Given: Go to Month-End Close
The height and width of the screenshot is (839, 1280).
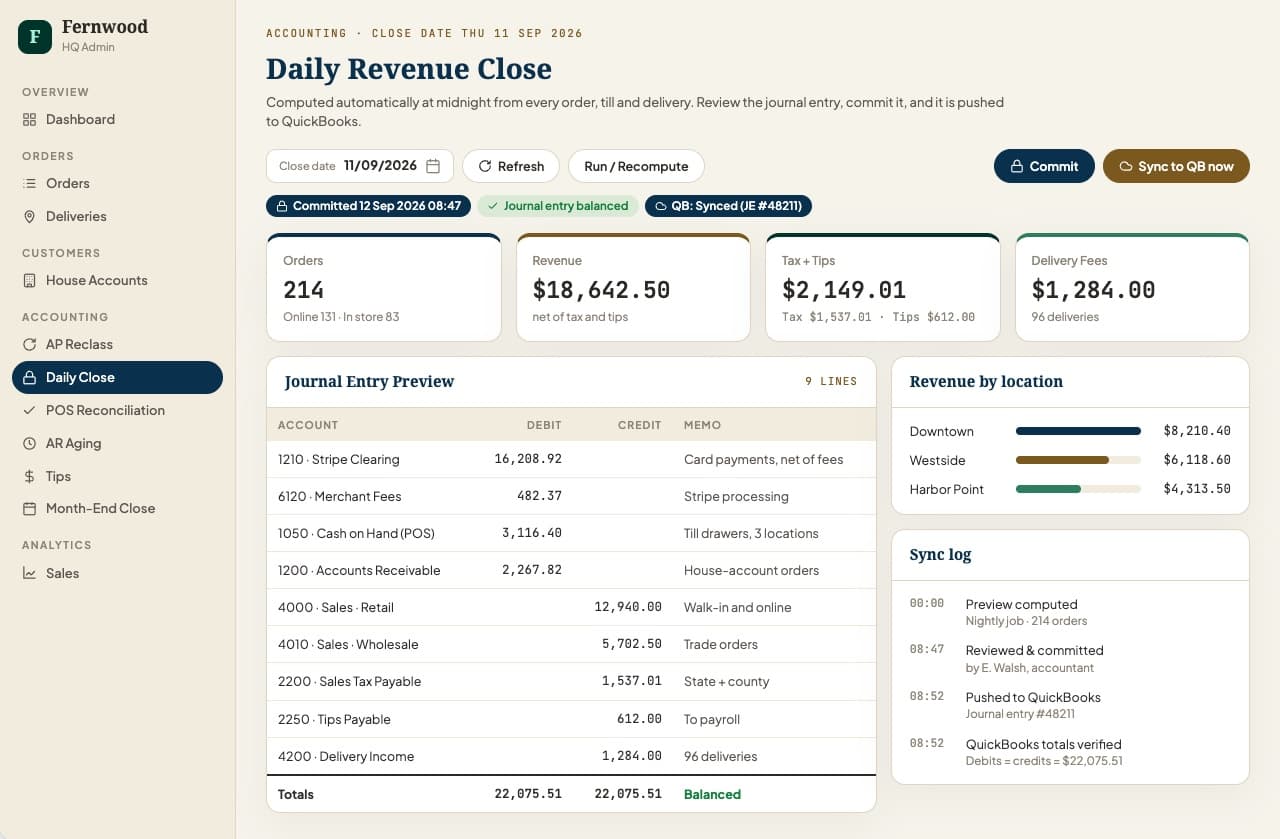Looking at the screenshot, I should 117,508.
